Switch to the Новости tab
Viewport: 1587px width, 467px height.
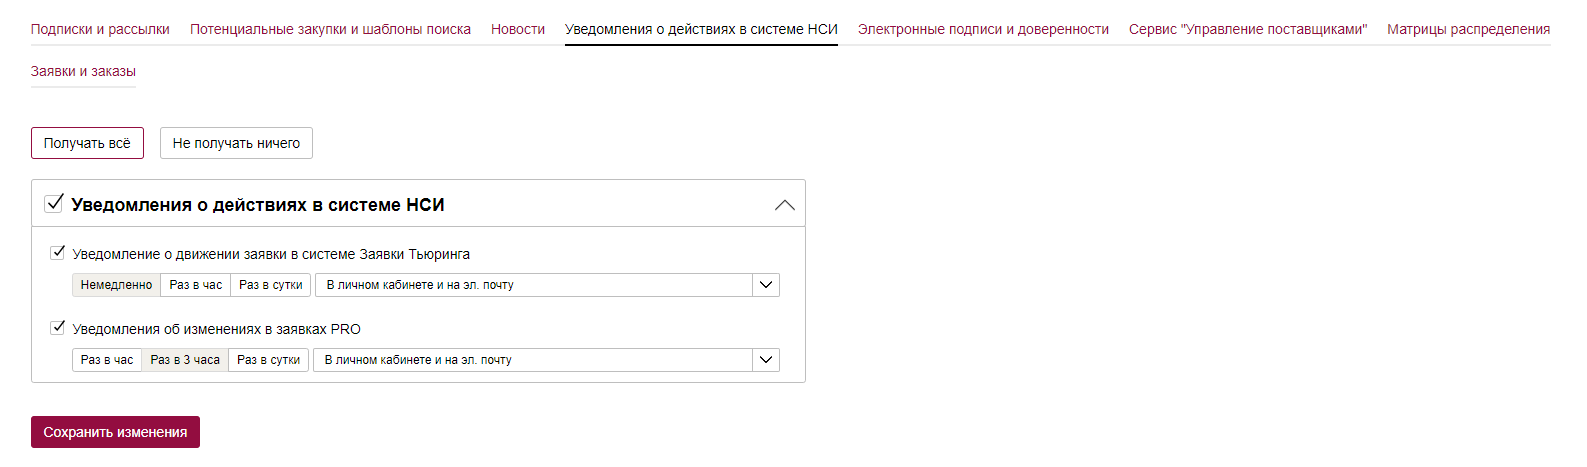518,30
